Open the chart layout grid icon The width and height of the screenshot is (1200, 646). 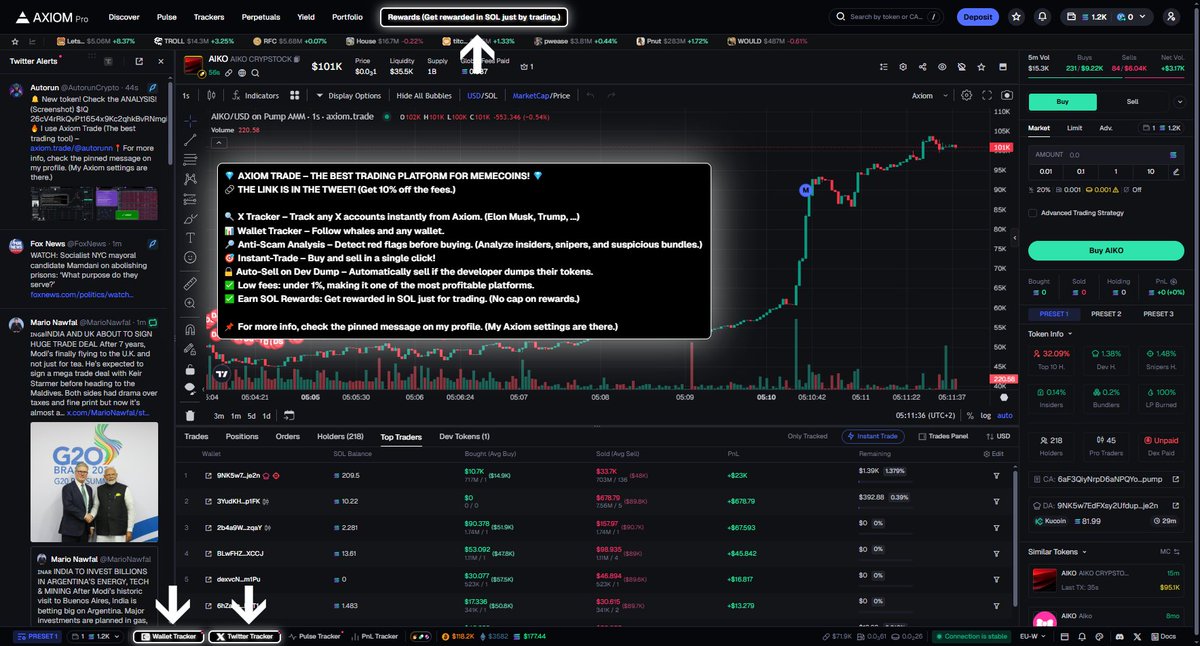click(295, 96)
